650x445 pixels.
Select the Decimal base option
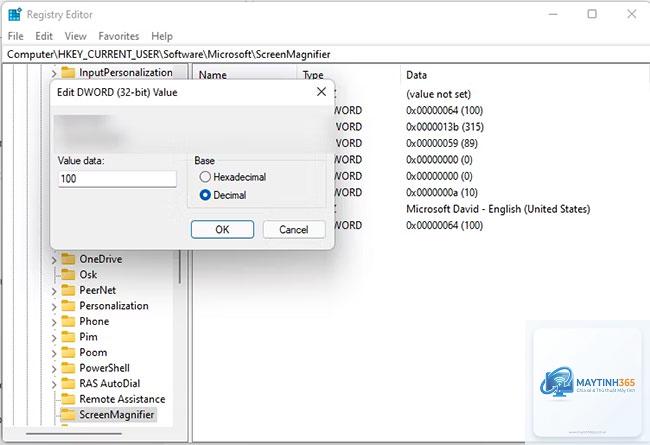(205, 195)
